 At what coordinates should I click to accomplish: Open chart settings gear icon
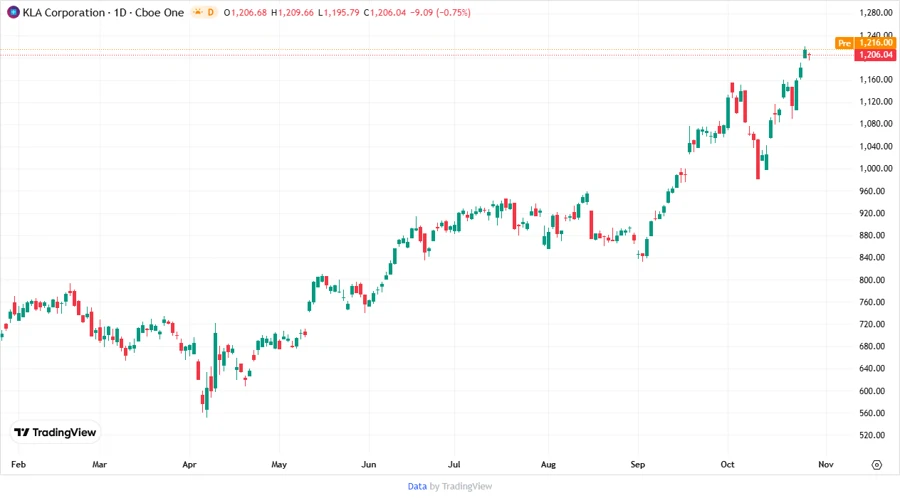(876, 465)
